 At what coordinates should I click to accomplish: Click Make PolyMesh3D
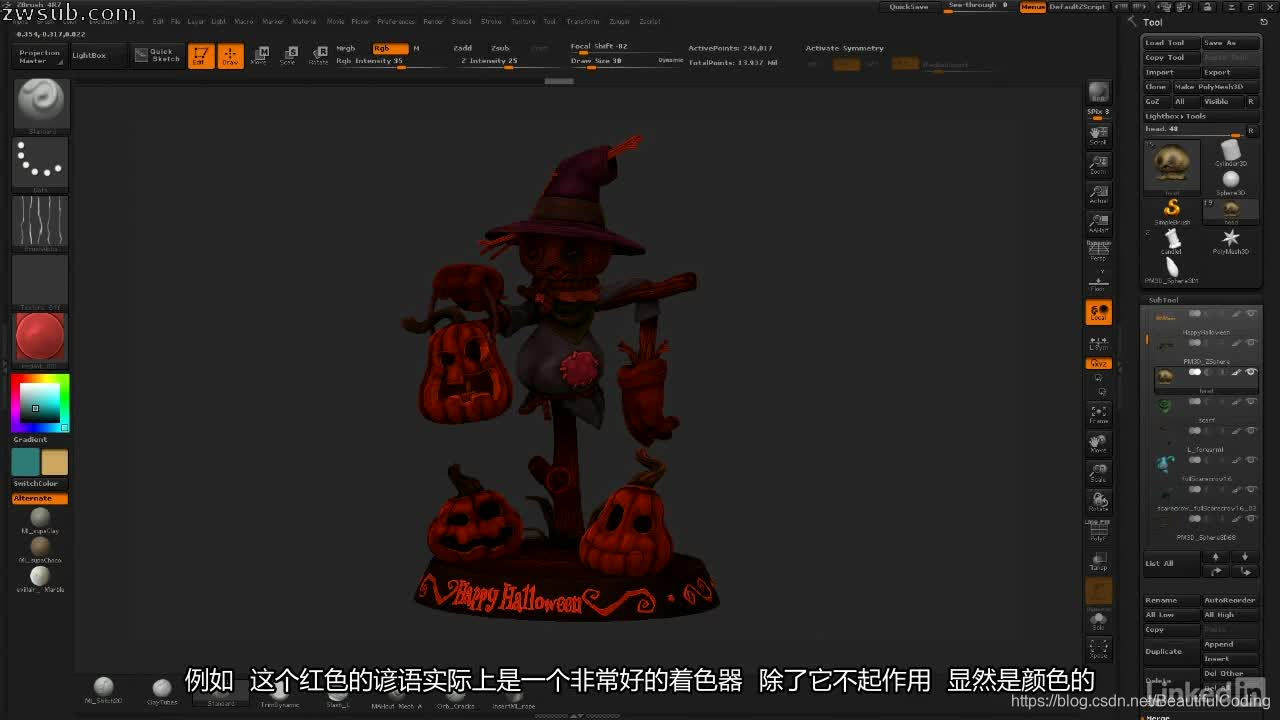tap(1215, 87)
